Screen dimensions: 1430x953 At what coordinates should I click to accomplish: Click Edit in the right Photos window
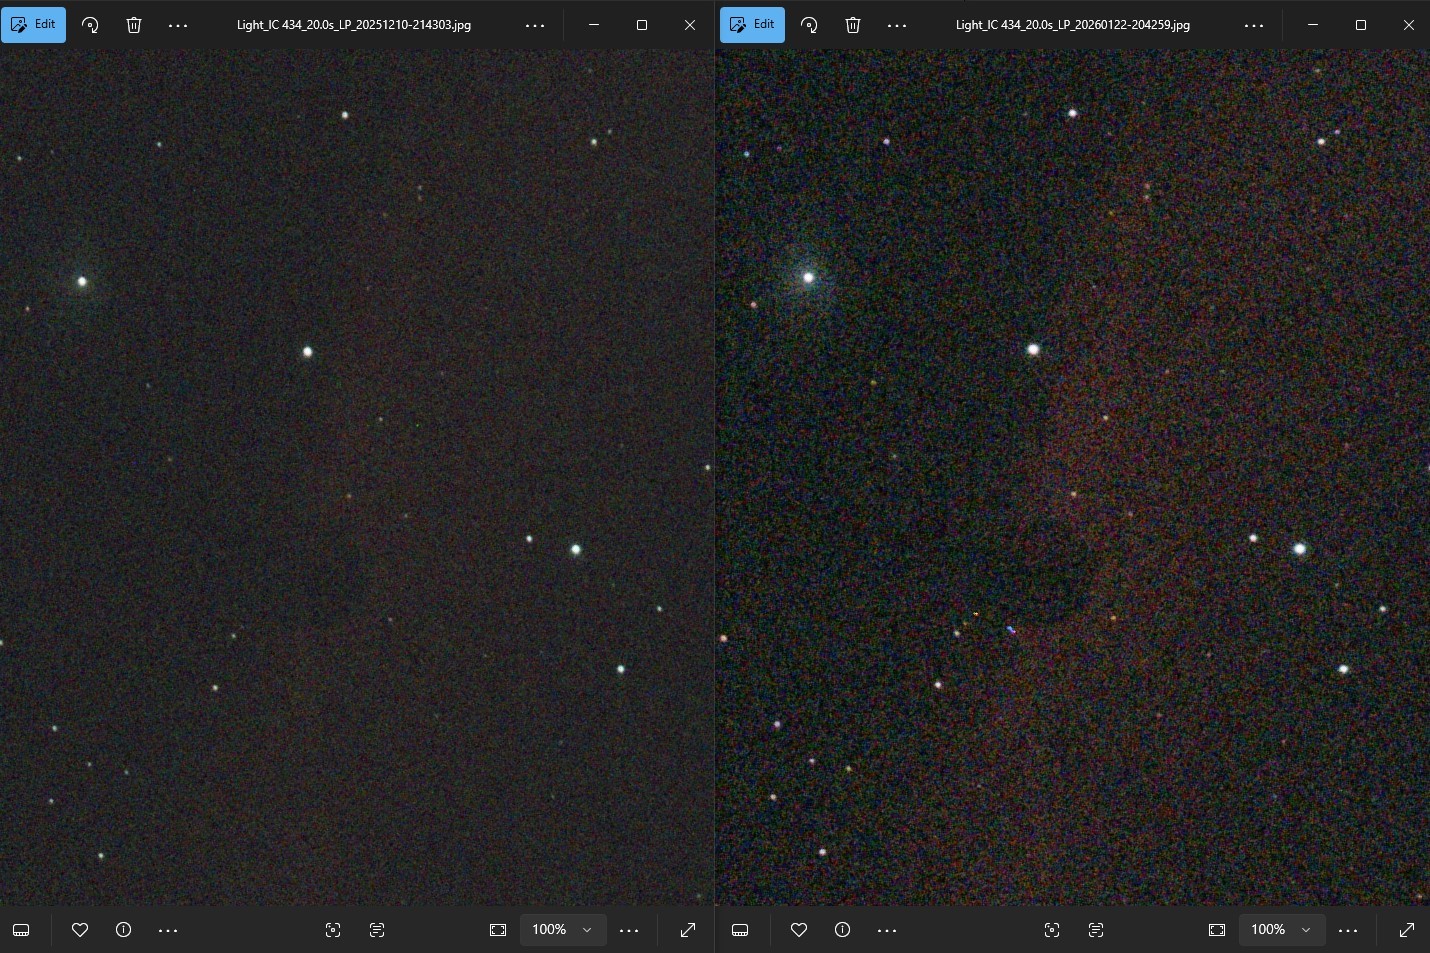pyautogui.click(x=753, y=25)
